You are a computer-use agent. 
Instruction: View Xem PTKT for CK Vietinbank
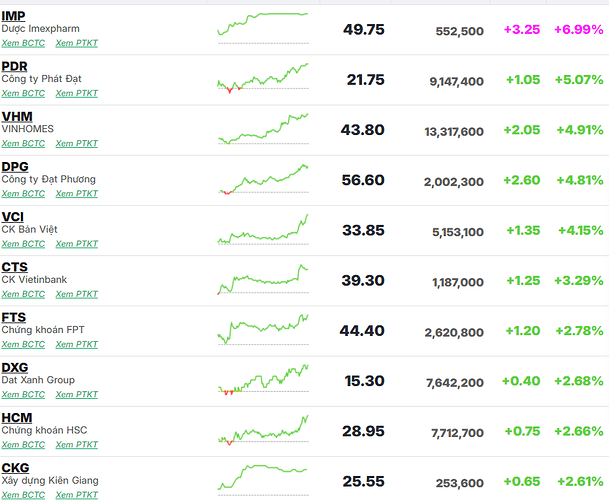77,294
